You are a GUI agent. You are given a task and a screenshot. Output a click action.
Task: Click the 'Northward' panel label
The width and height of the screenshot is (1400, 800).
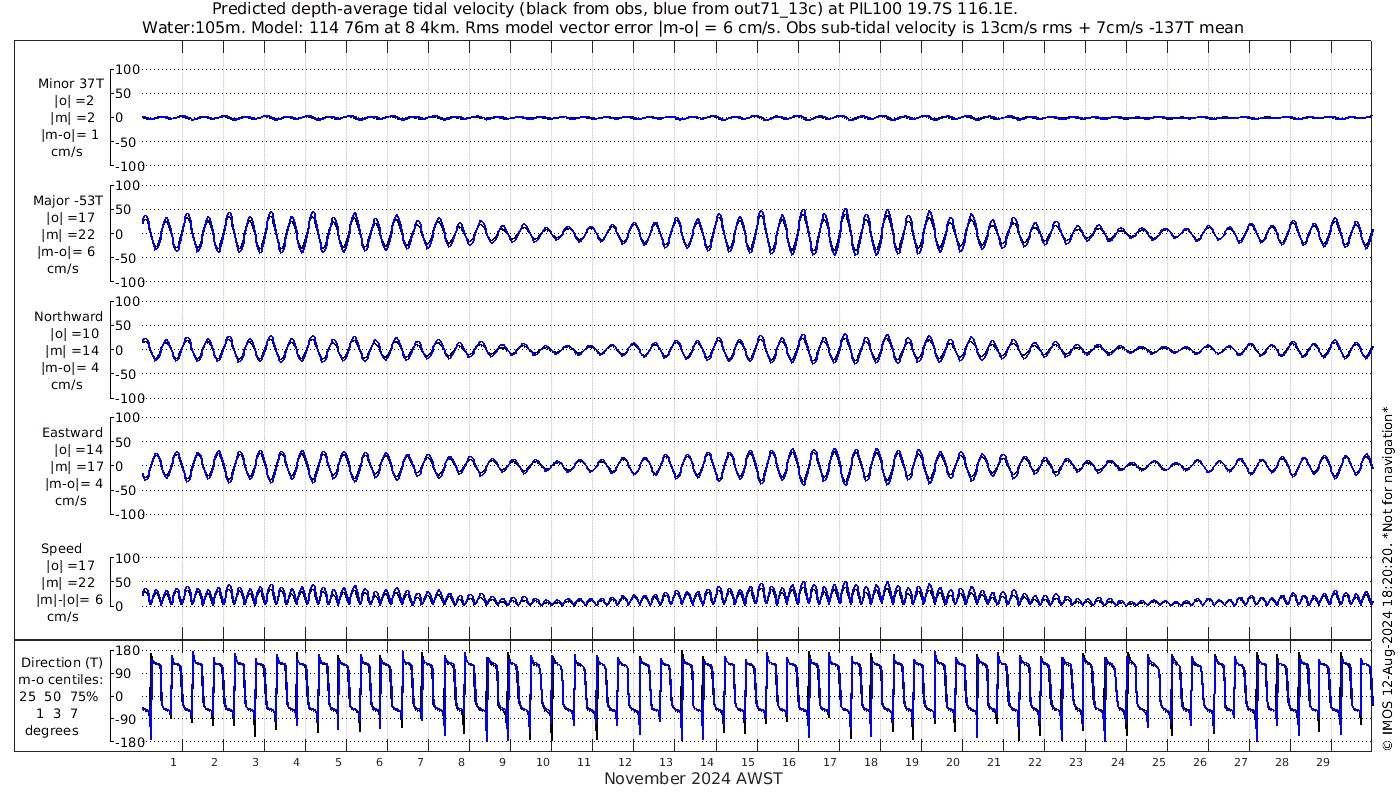click(68, 317)
